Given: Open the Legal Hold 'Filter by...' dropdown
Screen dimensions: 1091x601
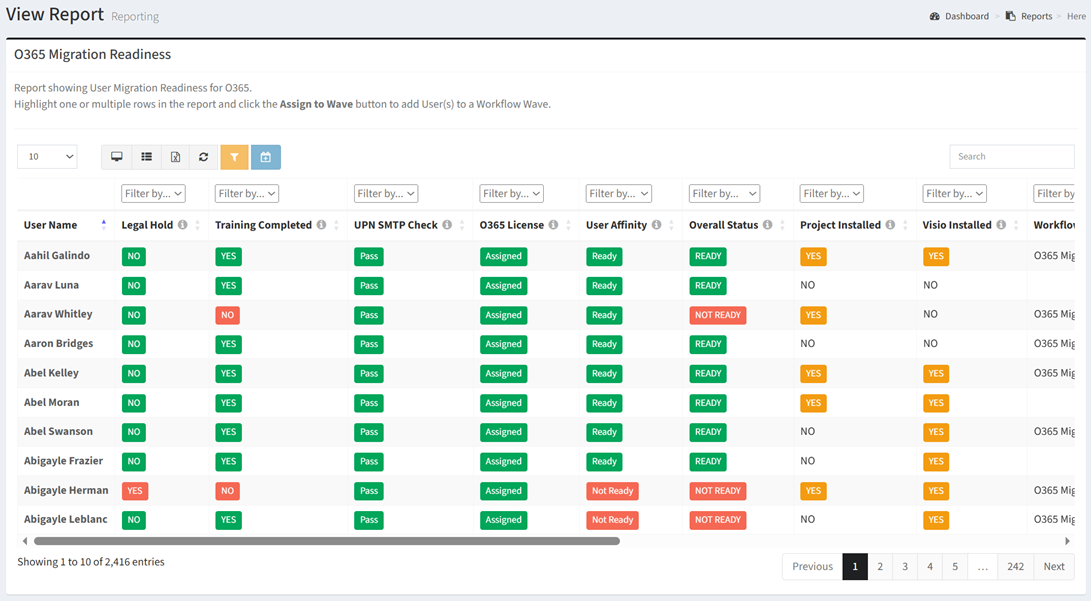Looking at the screenshot, I should [x=153, y=194].
